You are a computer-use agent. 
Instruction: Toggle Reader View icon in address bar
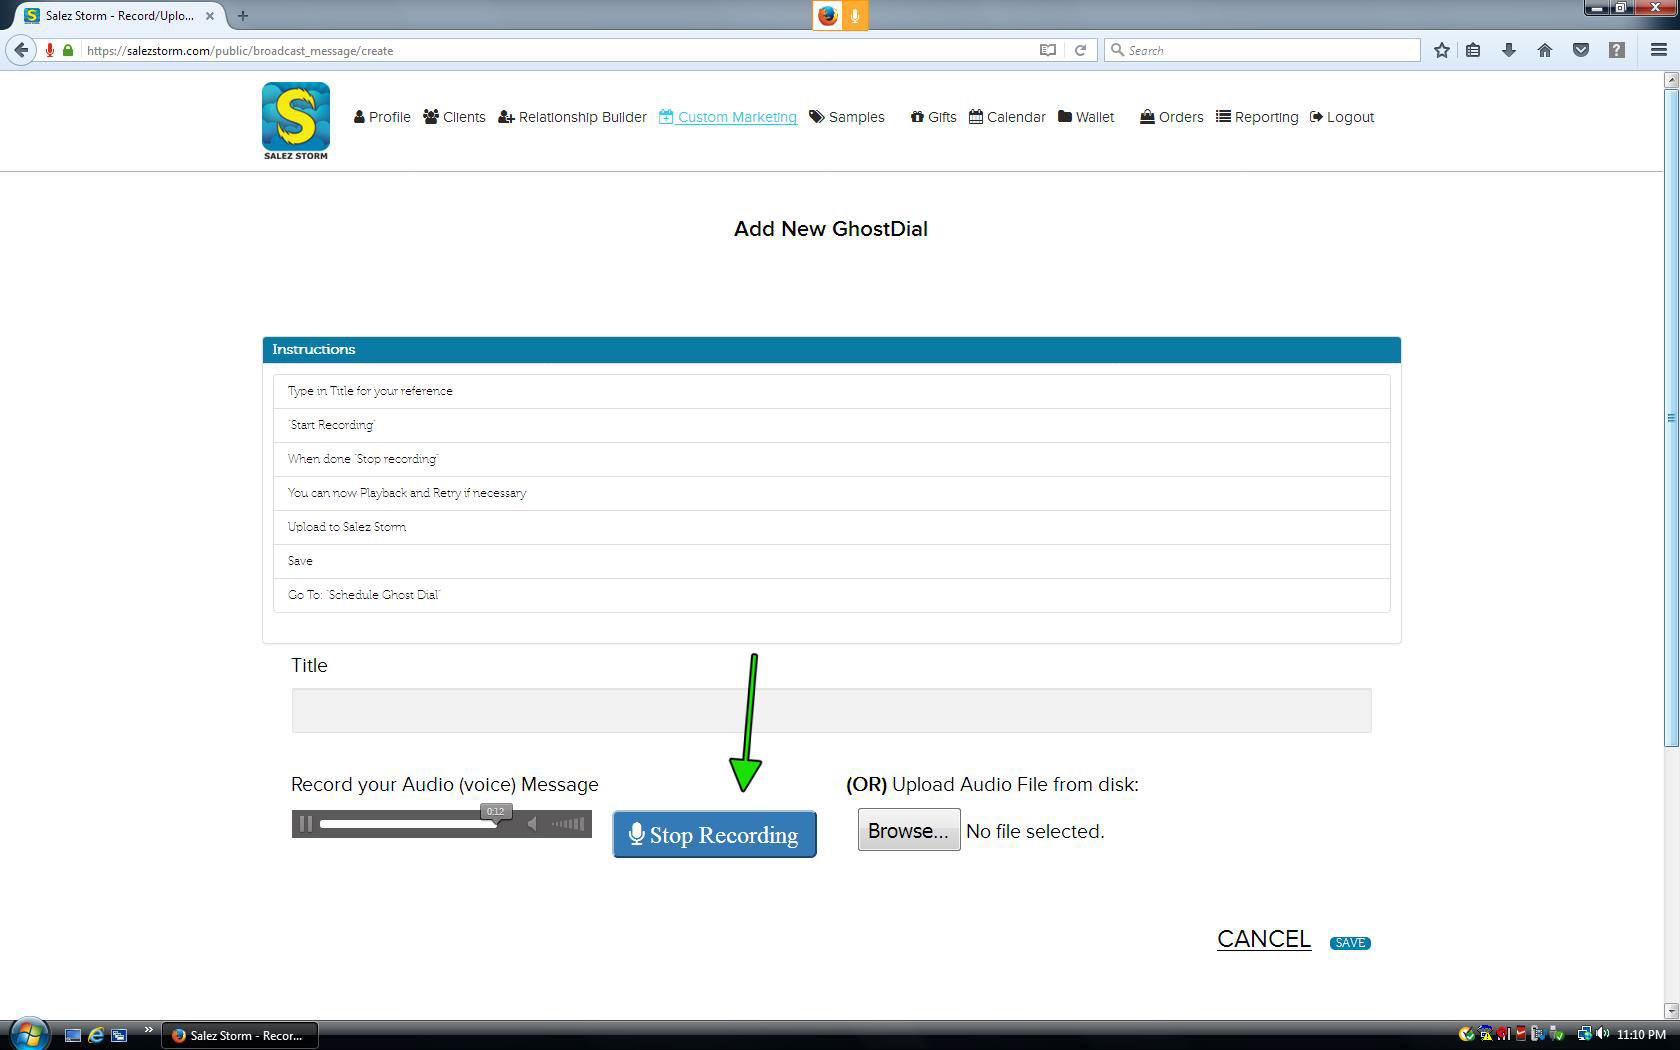pos(1047,50)
